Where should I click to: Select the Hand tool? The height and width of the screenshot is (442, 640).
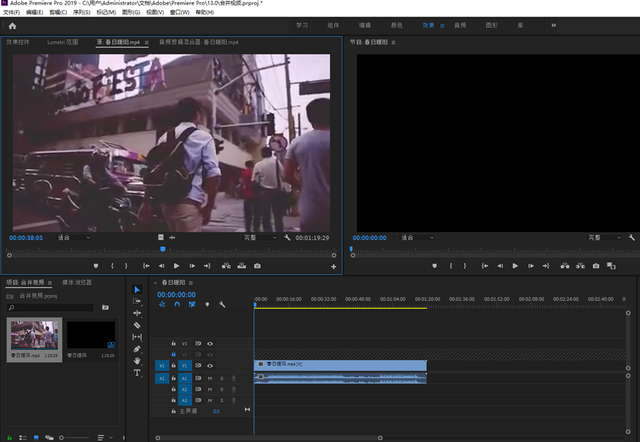point(137,361)
